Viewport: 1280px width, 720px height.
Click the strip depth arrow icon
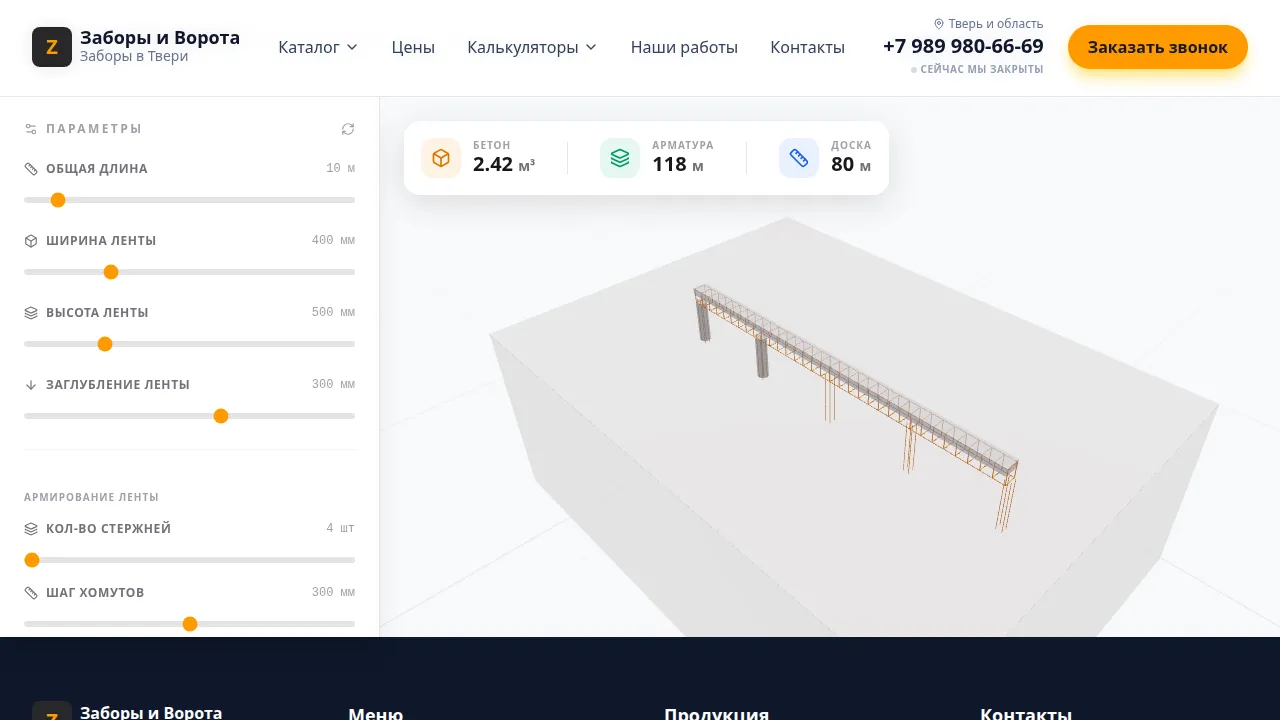coord(31,385)
